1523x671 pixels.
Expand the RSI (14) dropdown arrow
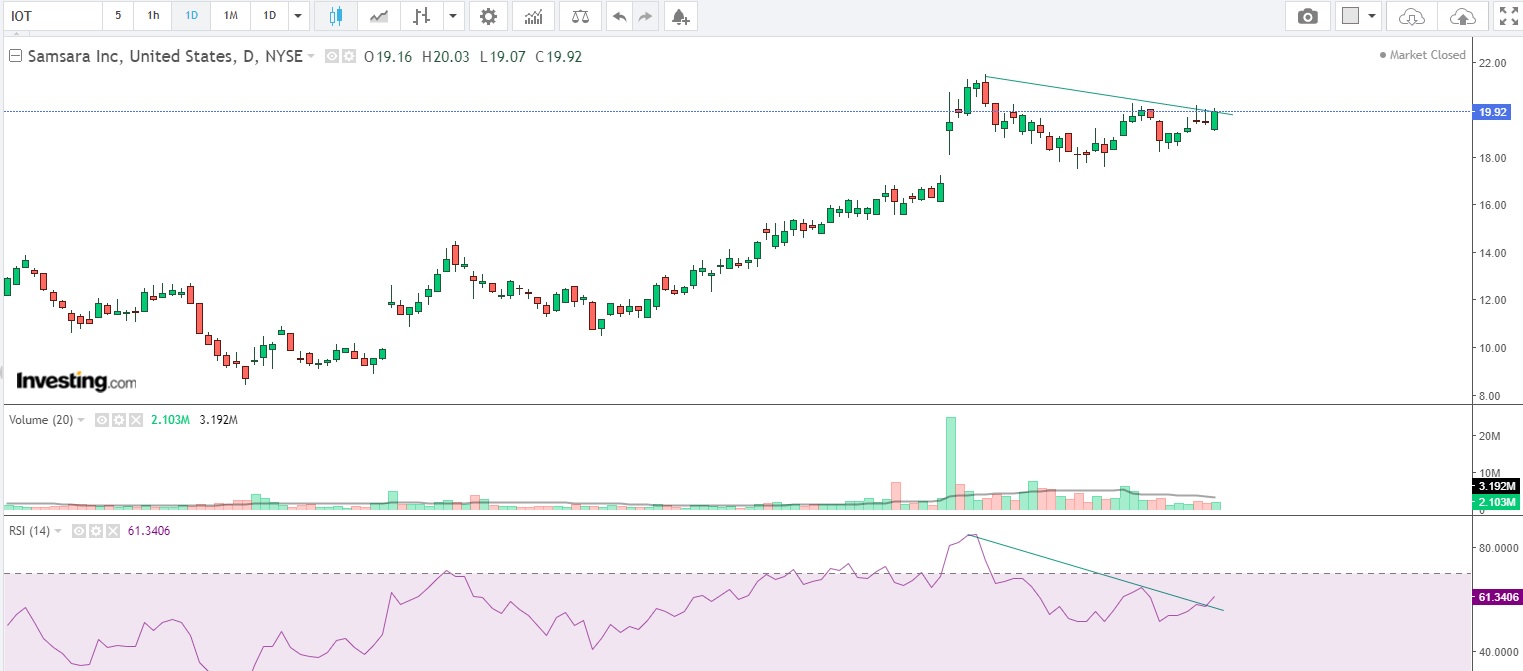tap(58, 531)
